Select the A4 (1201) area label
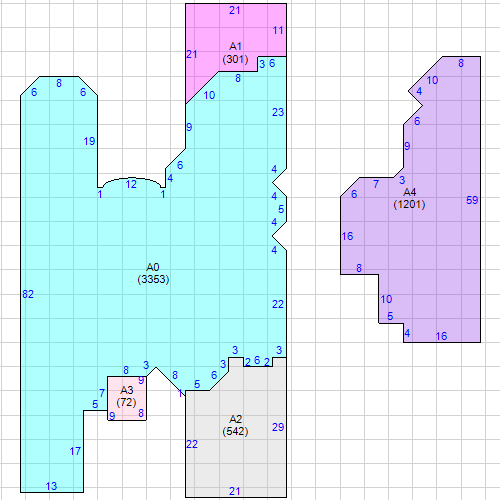500x500 pixels. [409, 198]
